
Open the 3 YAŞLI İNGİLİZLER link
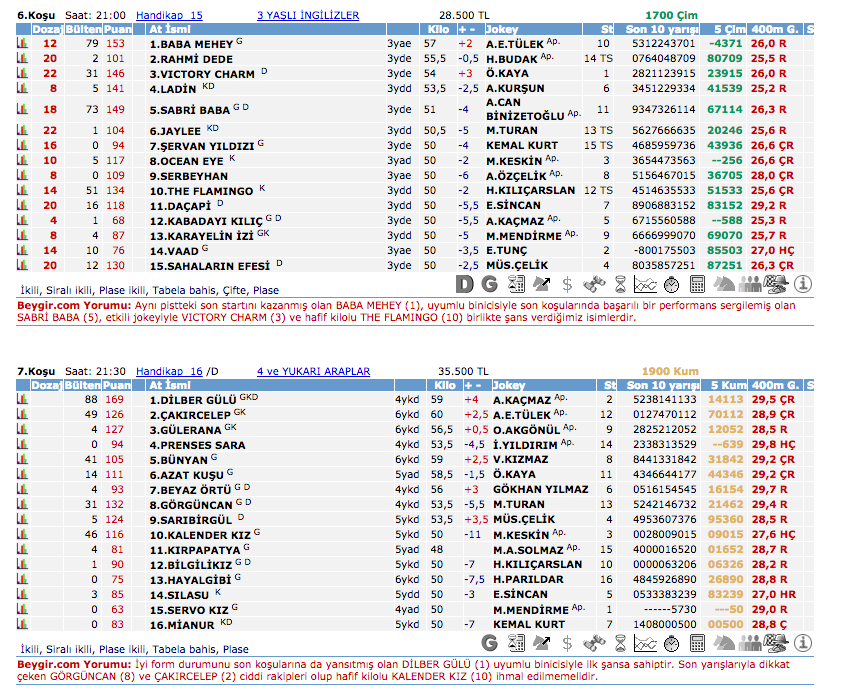click(x=307, y=15)
